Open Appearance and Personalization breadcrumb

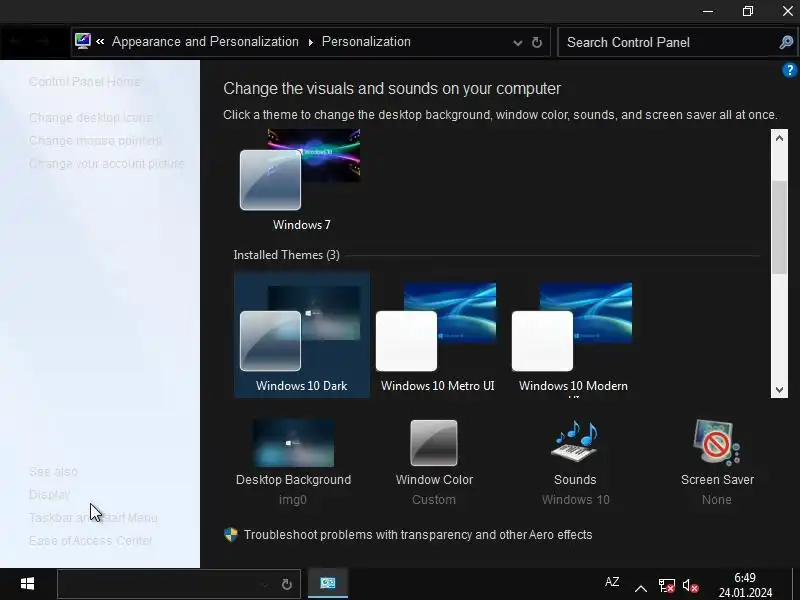[205, 42]
